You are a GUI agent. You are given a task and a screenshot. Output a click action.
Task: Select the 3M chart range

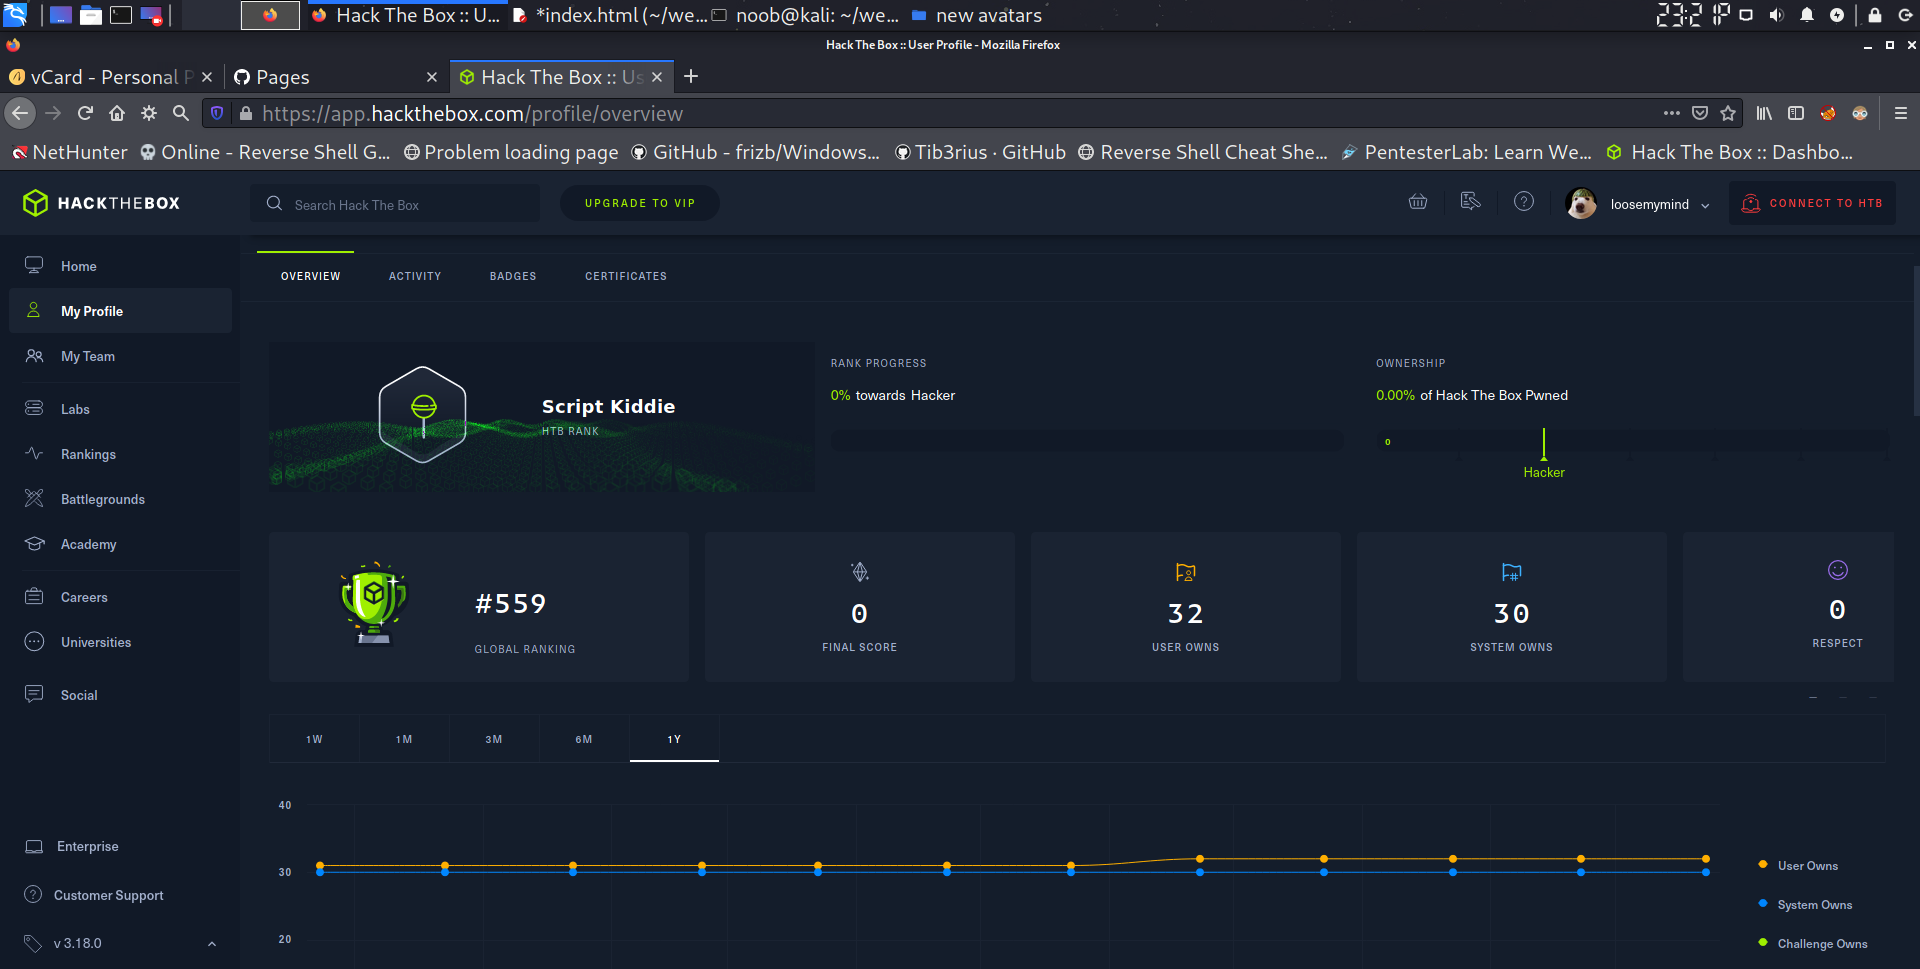(x=494, y=739)
